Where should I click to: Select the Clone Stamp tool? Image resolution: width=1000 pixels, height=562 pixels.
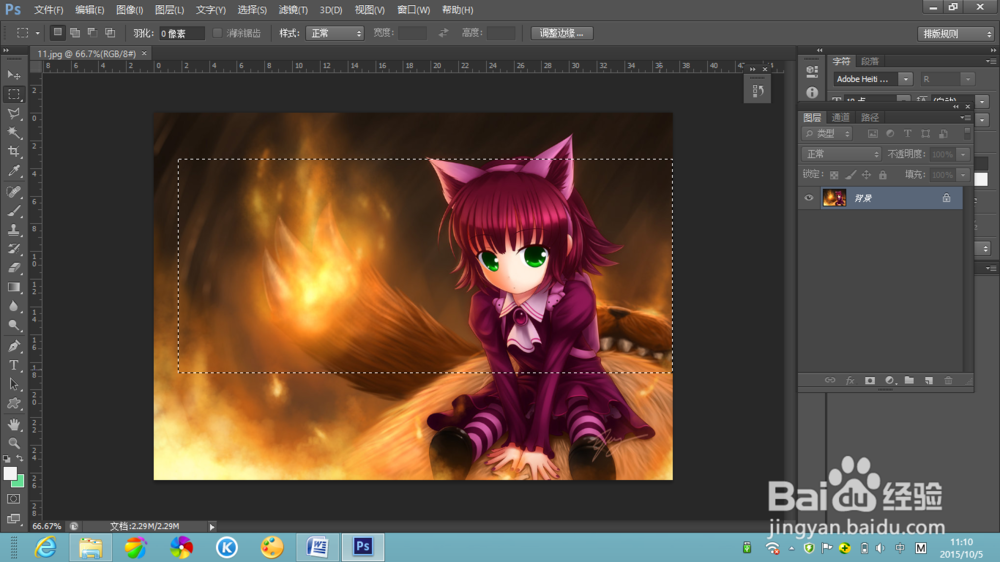click(x=13, y=230)
